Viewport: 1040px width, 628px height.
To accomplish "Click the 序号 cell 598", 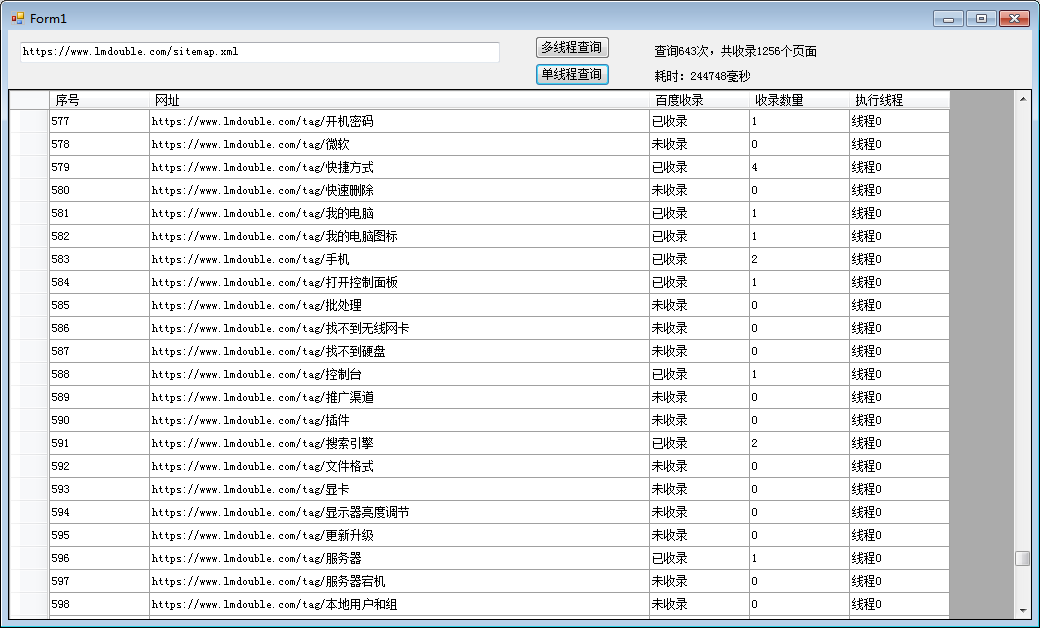I will [x=99, y=604].
